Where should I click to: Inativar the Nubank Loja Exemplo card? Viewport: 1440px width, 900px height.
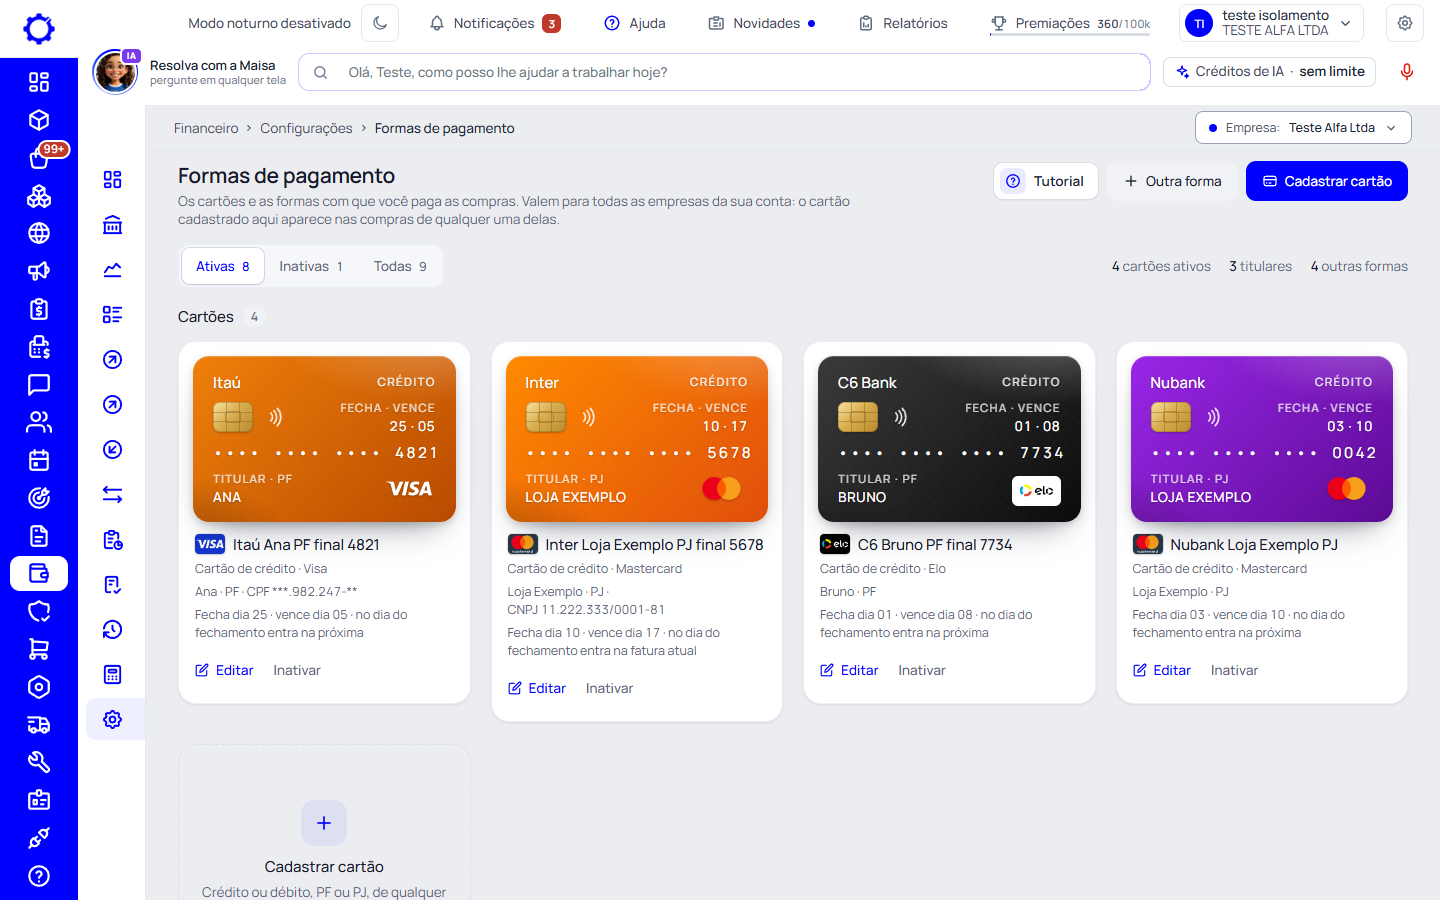(x=1234, y=670)
